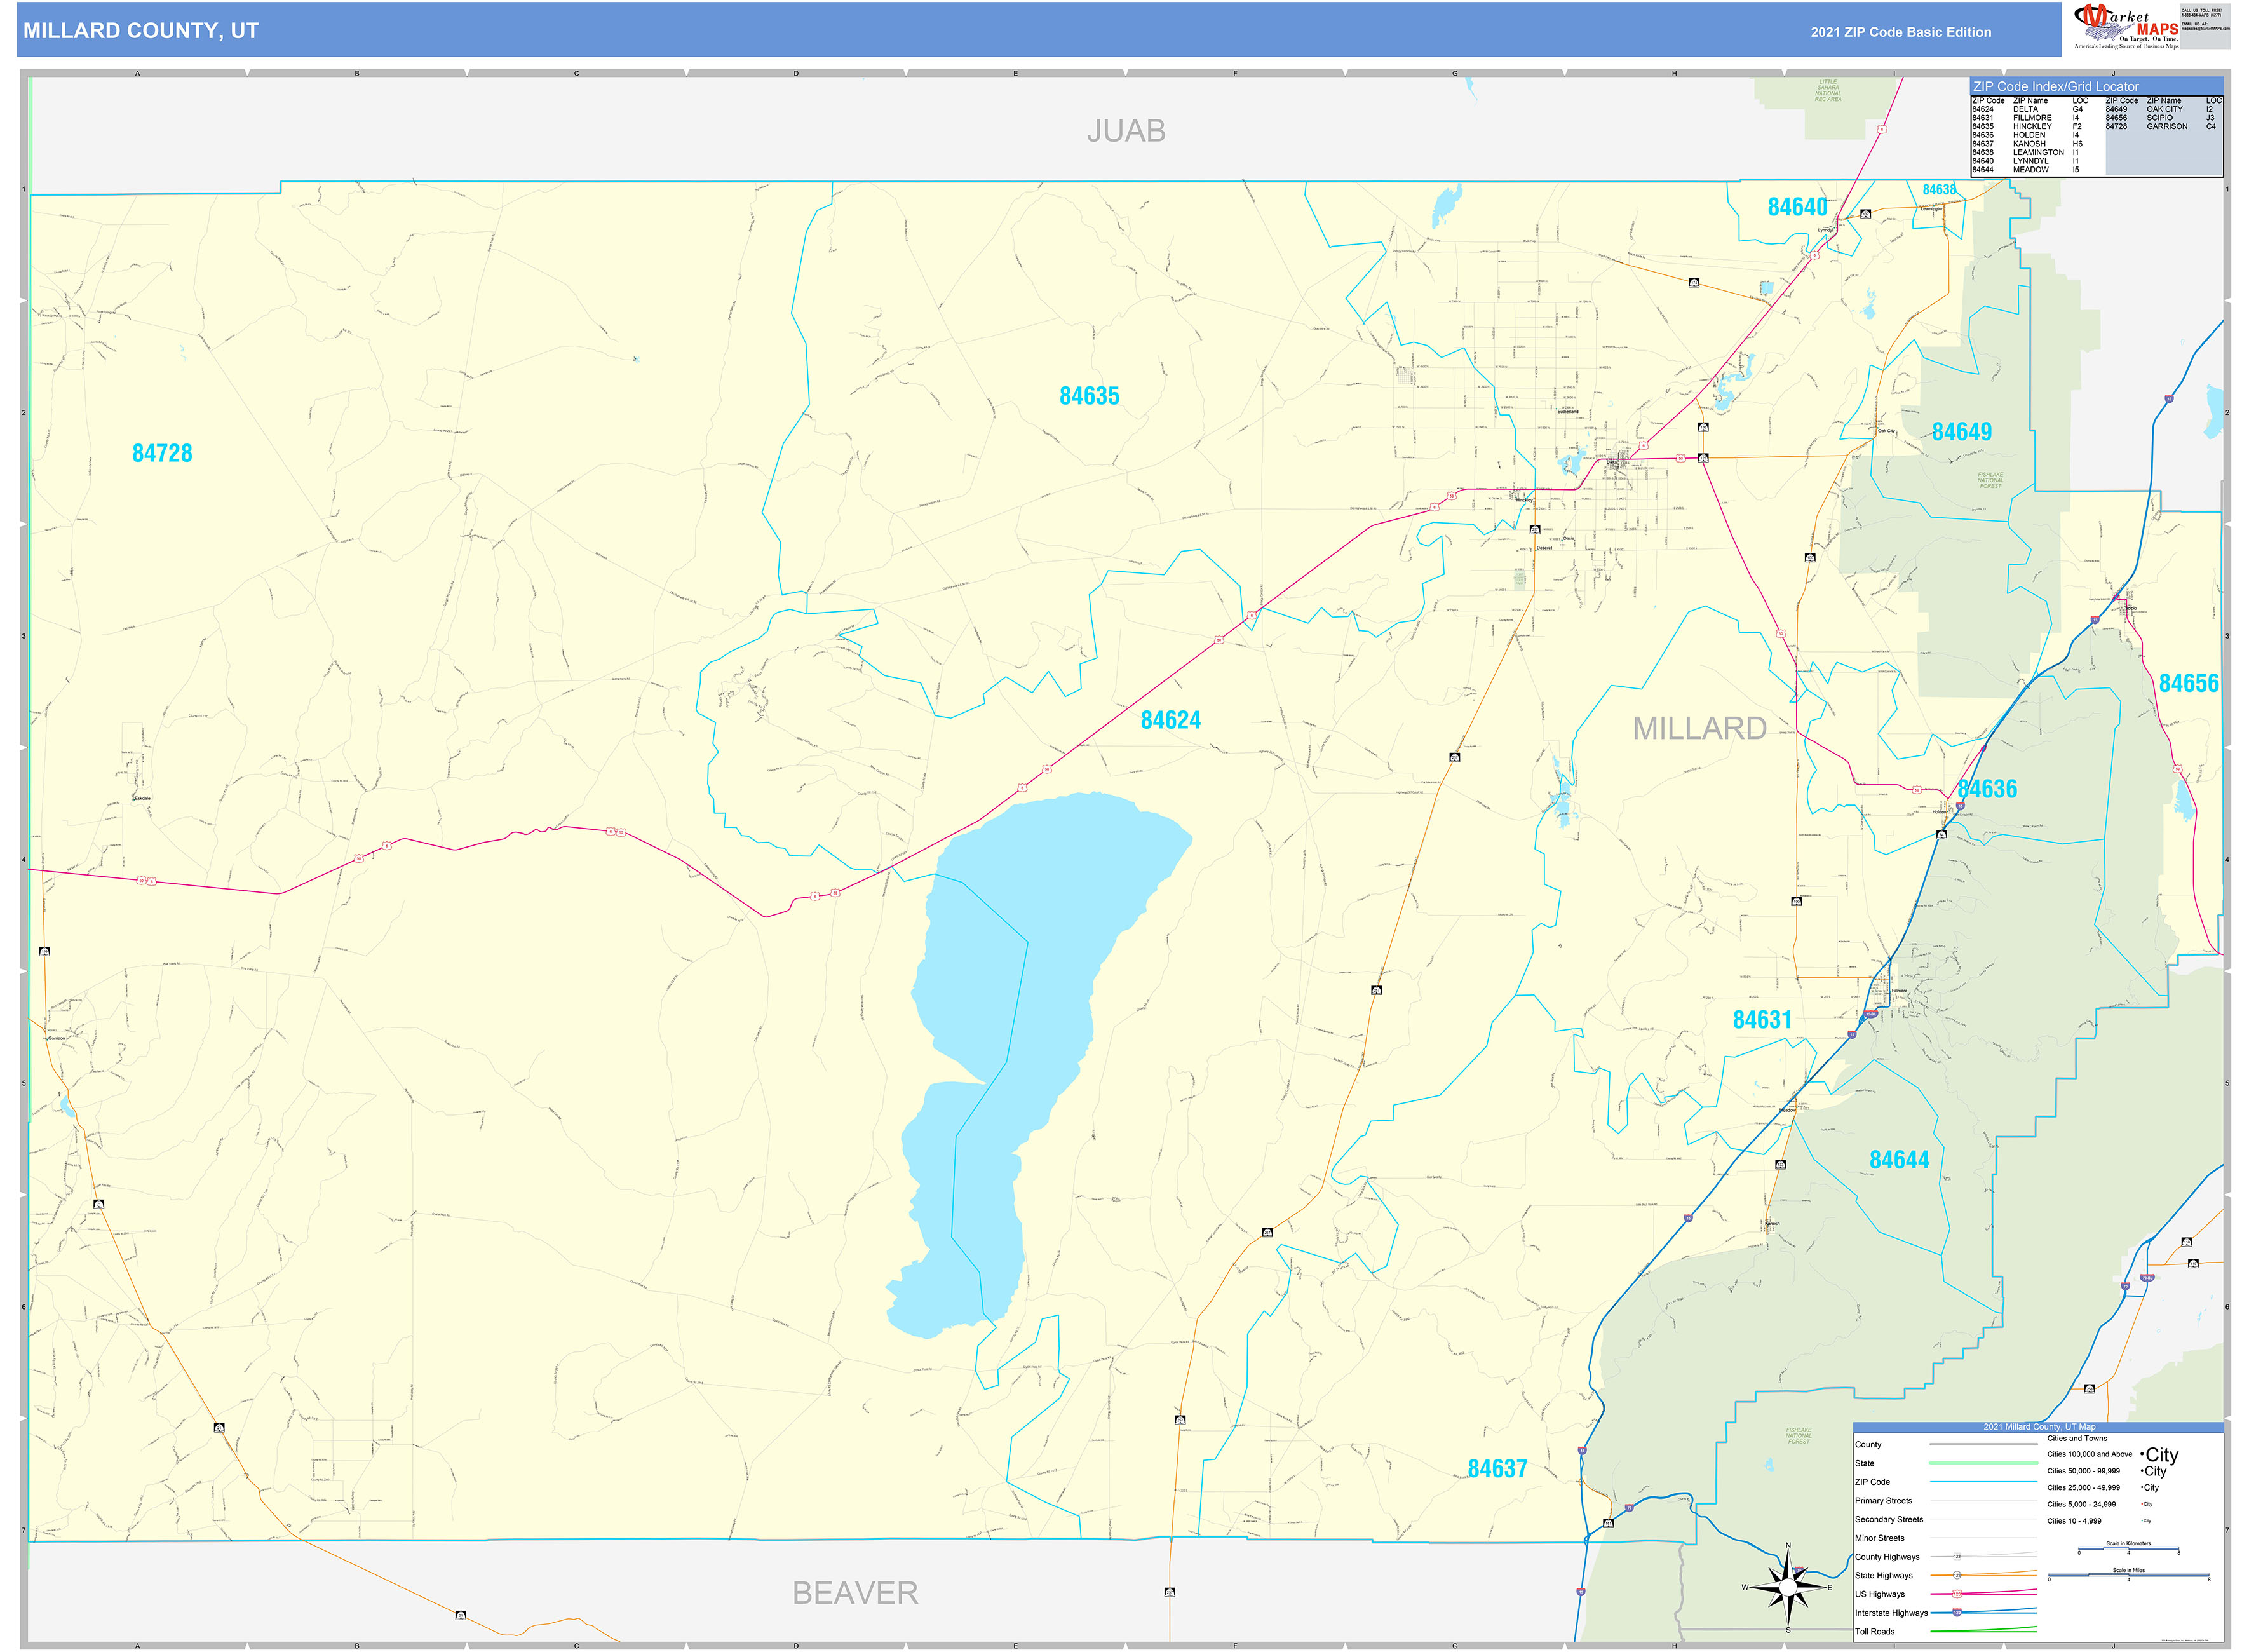Click the compass rose symbol
2242x1652 pixels.
(x=1788, y=1588)
